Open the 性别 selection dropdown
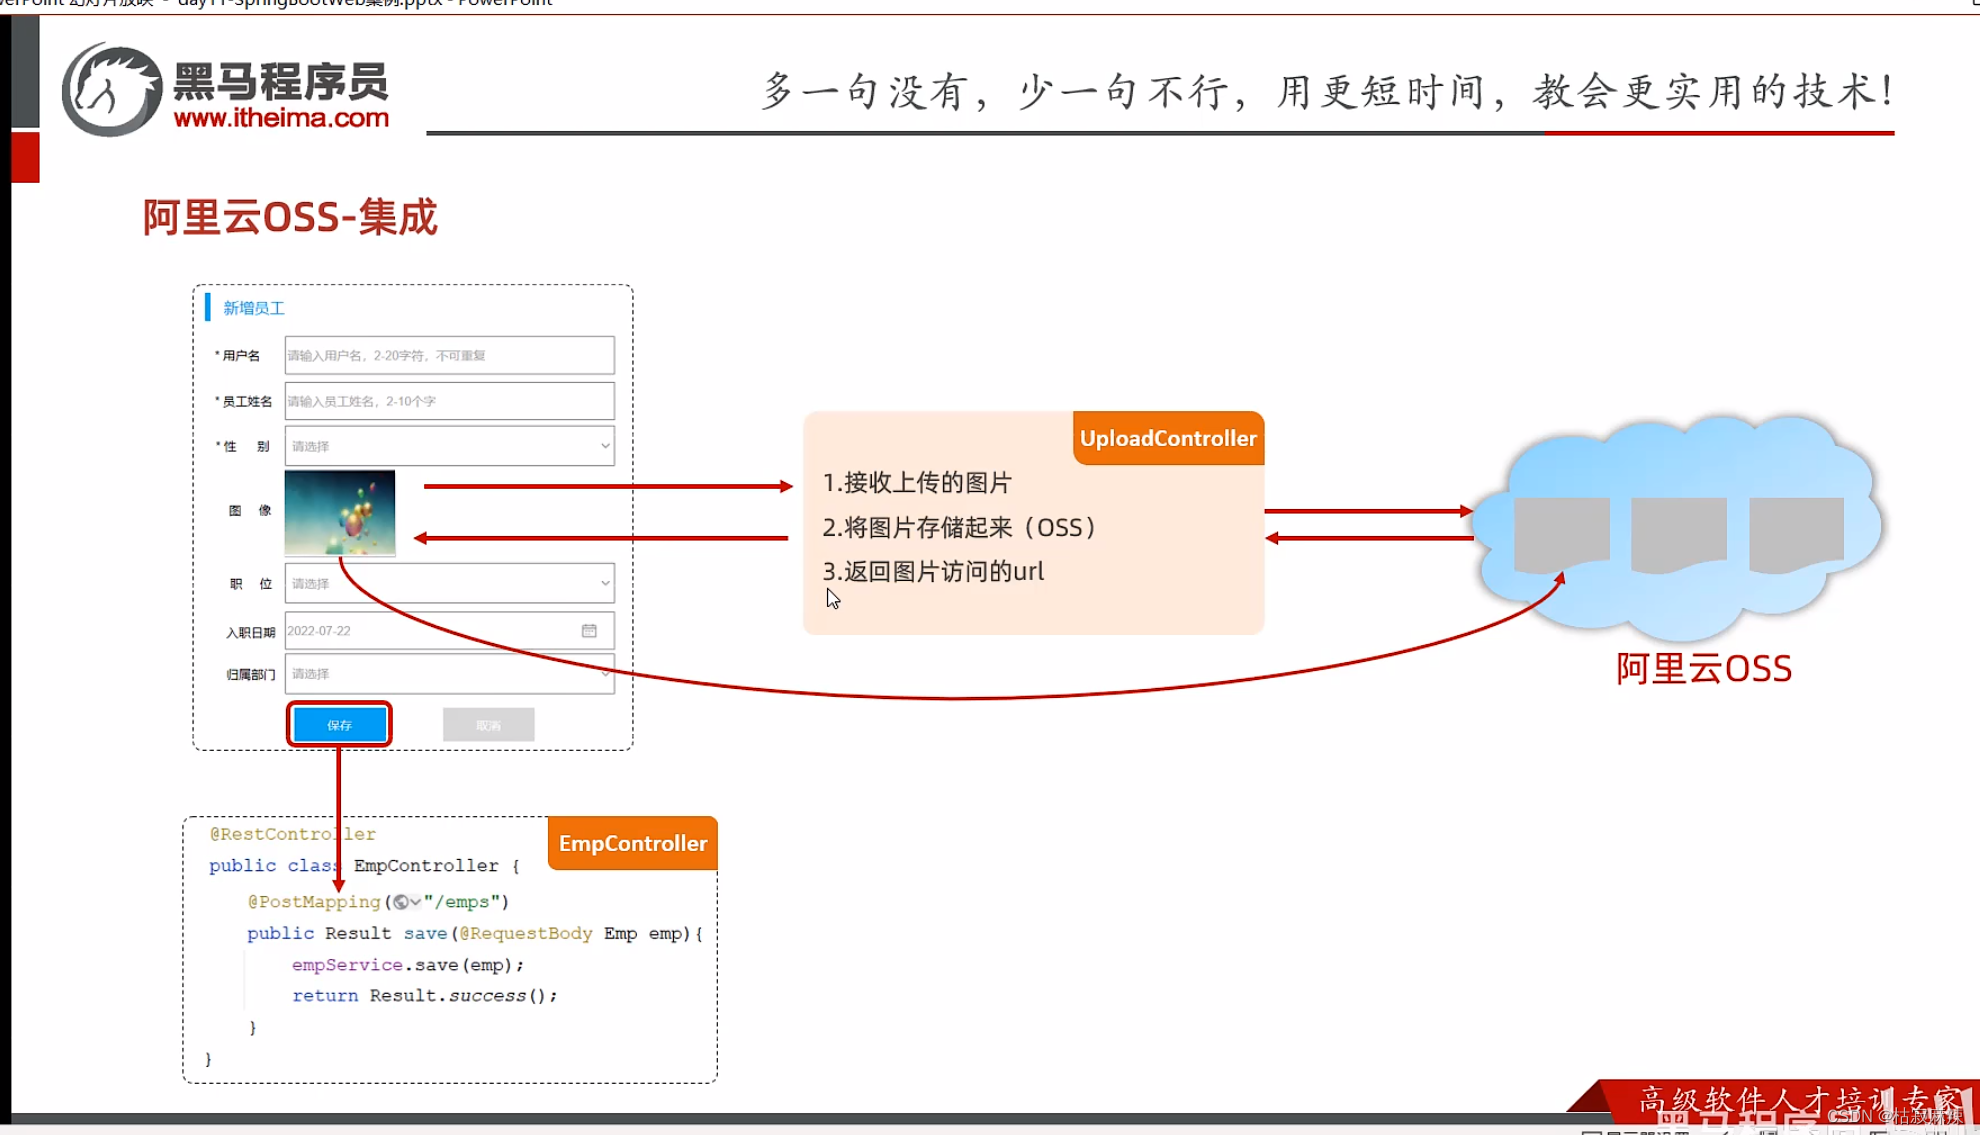 pos(603,445)
